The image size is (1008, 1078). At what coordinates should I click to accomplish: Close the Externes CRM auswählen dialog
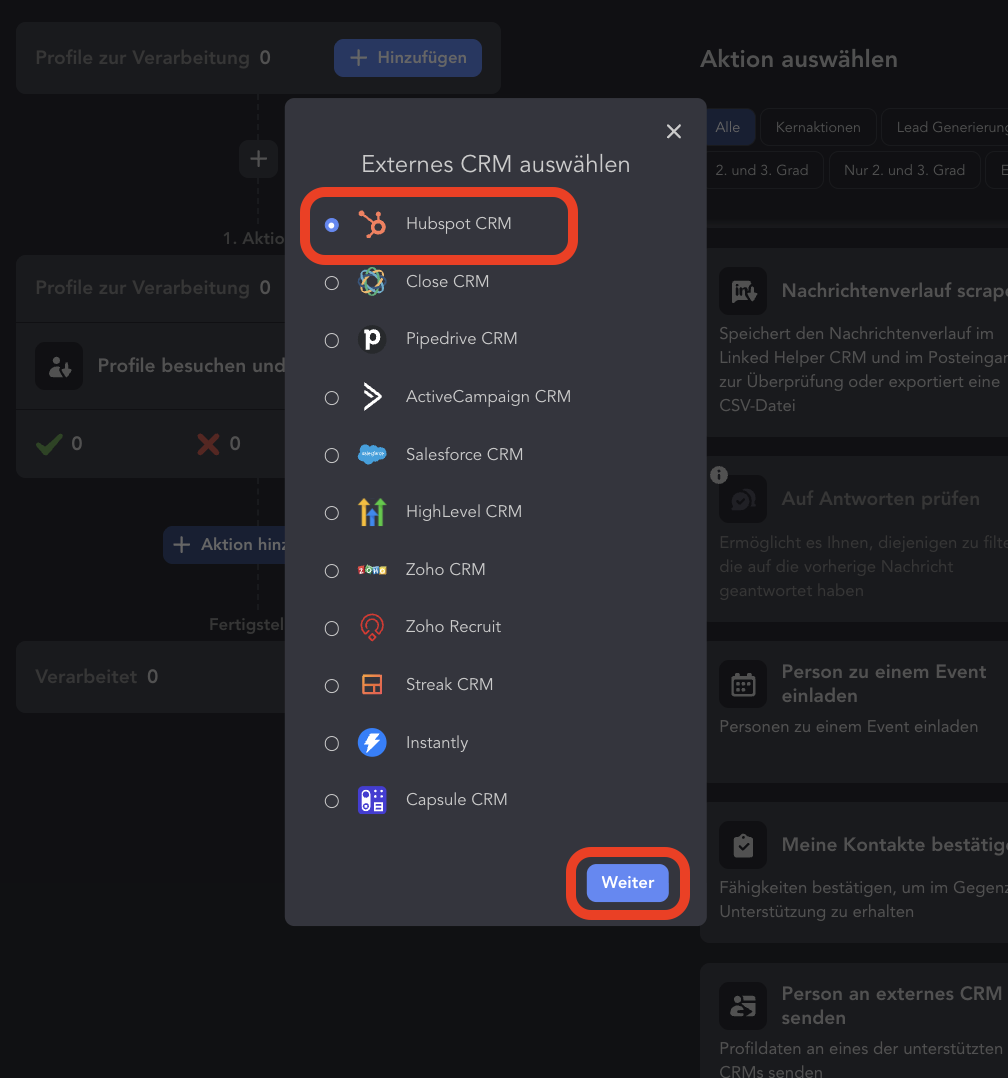pyautogui.click(x=674, y=131)
